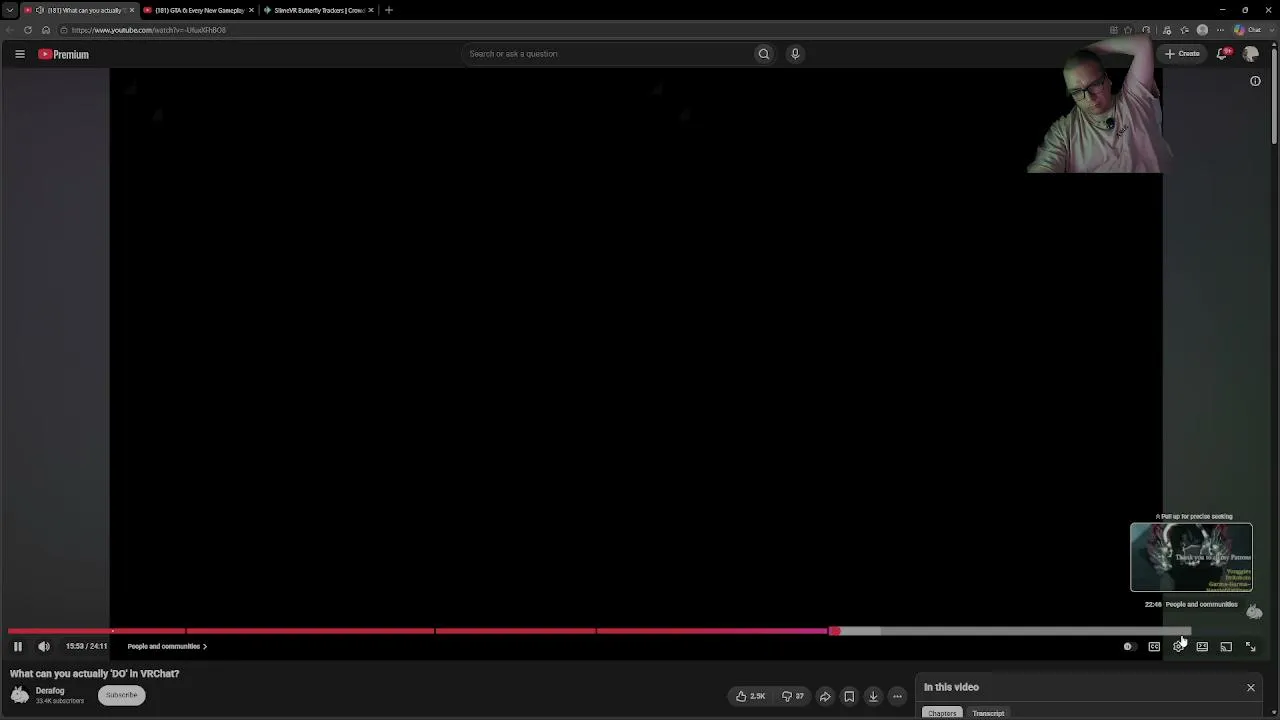Viewport: 1280px width, 720px height.
Task: Open the YouTube guide hamburger menu
Action: pyautogui.click(x=20, y=54)
